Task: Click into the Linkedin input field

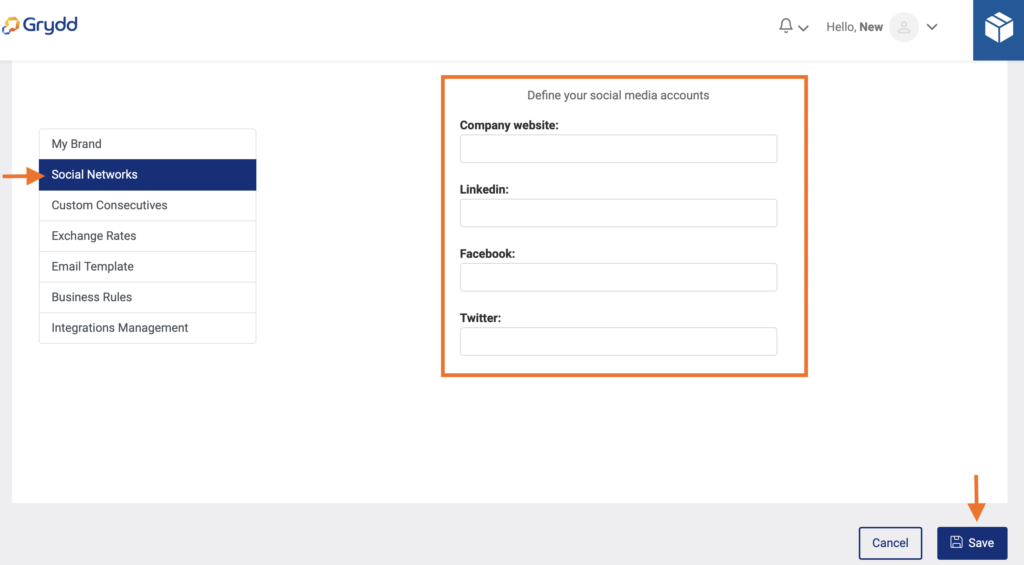Action: 618,213
